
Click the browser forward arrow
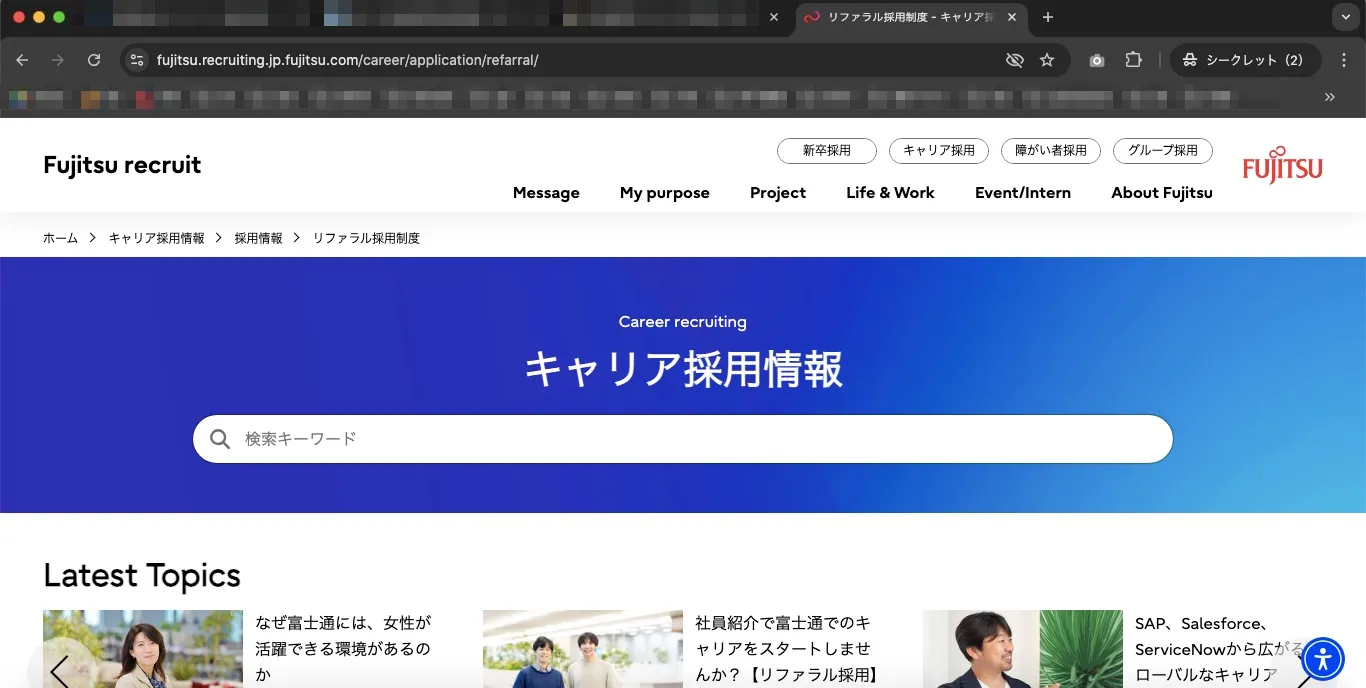pyautogui.click(x=58, y=60)
